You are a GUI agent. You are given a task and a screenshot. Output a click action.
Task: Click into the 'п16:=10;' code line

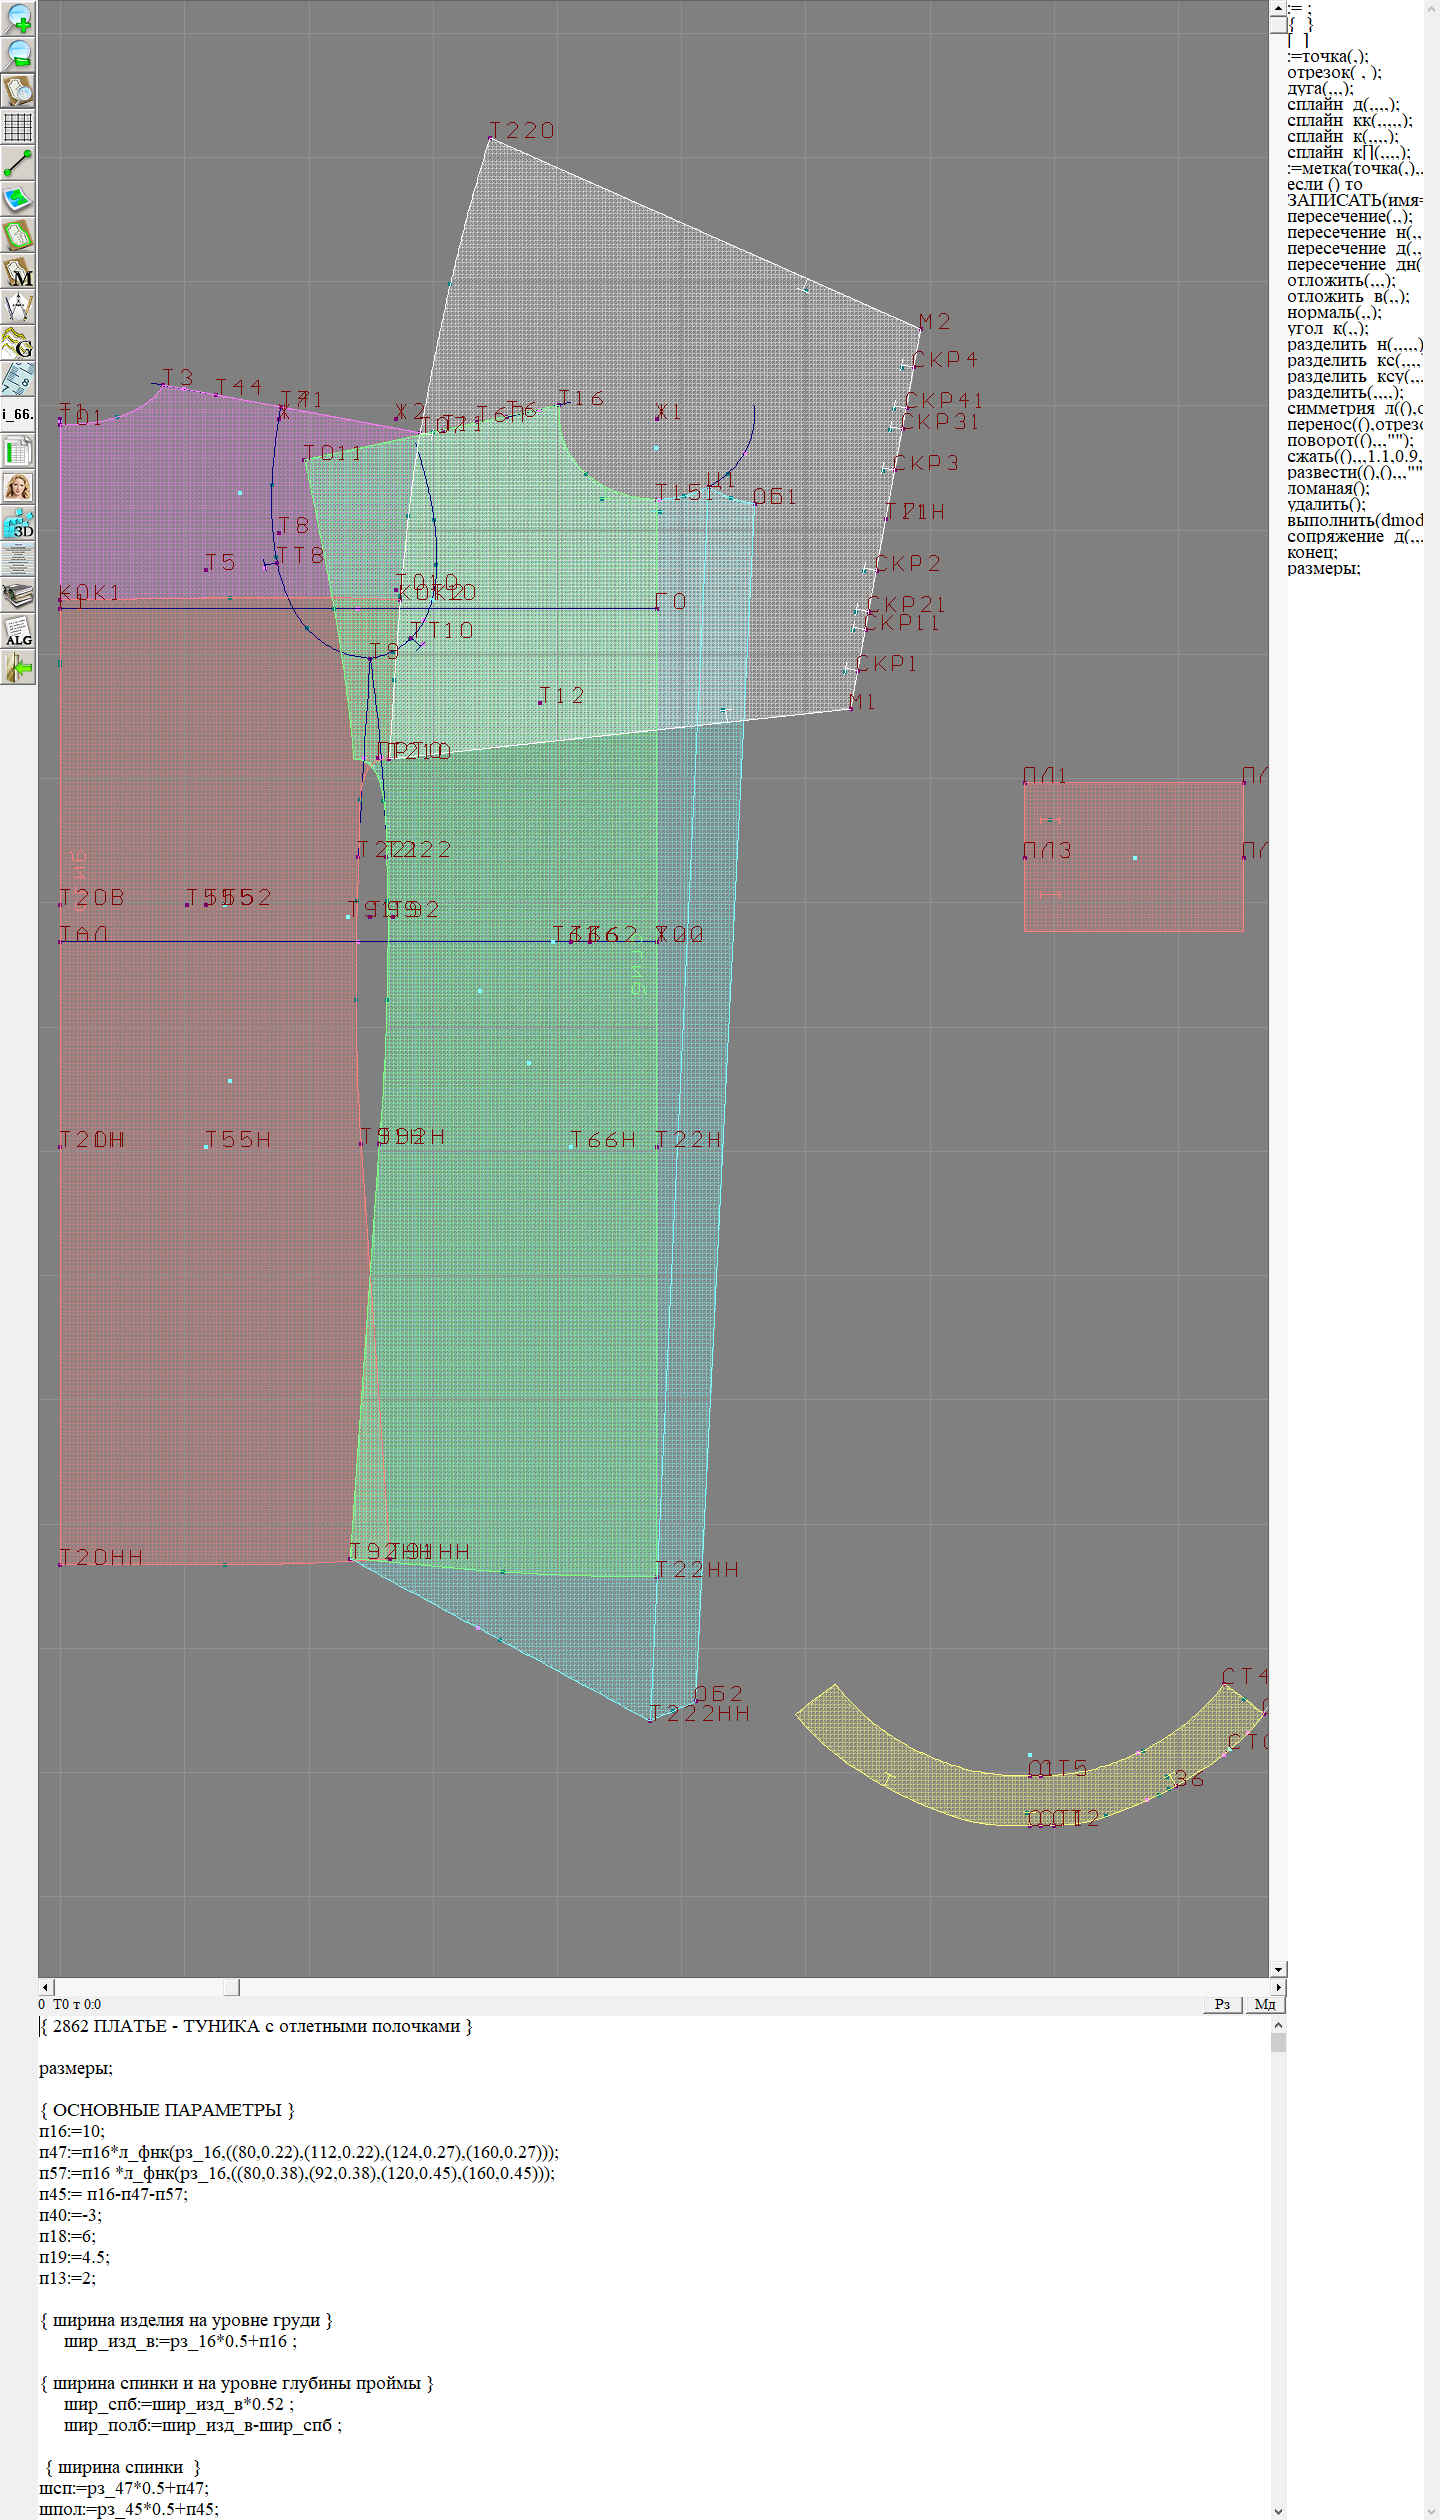click(x=71, y=2131)
